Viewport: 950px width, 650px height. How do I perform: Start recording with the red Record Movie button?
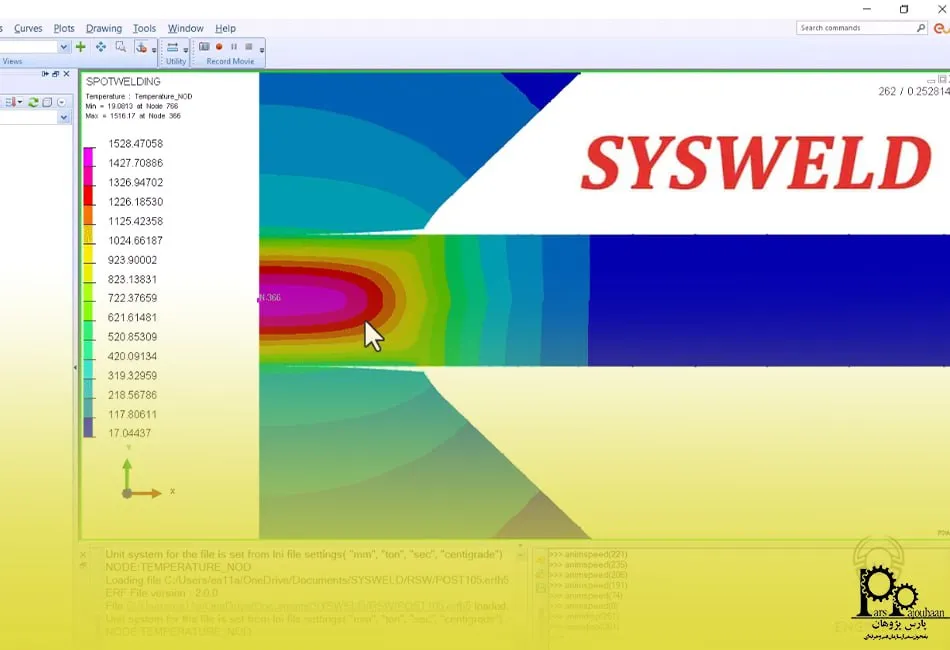[218, 47]
